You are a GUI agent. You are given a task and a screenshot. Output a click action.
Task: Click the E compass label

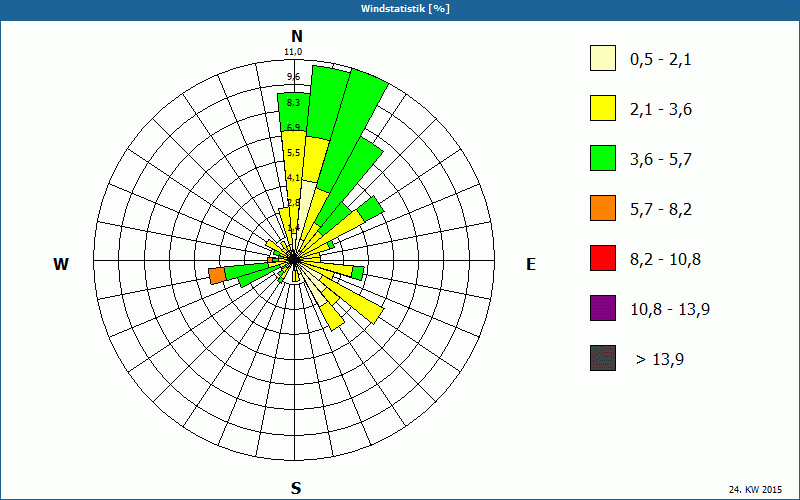tap(531, 264)
